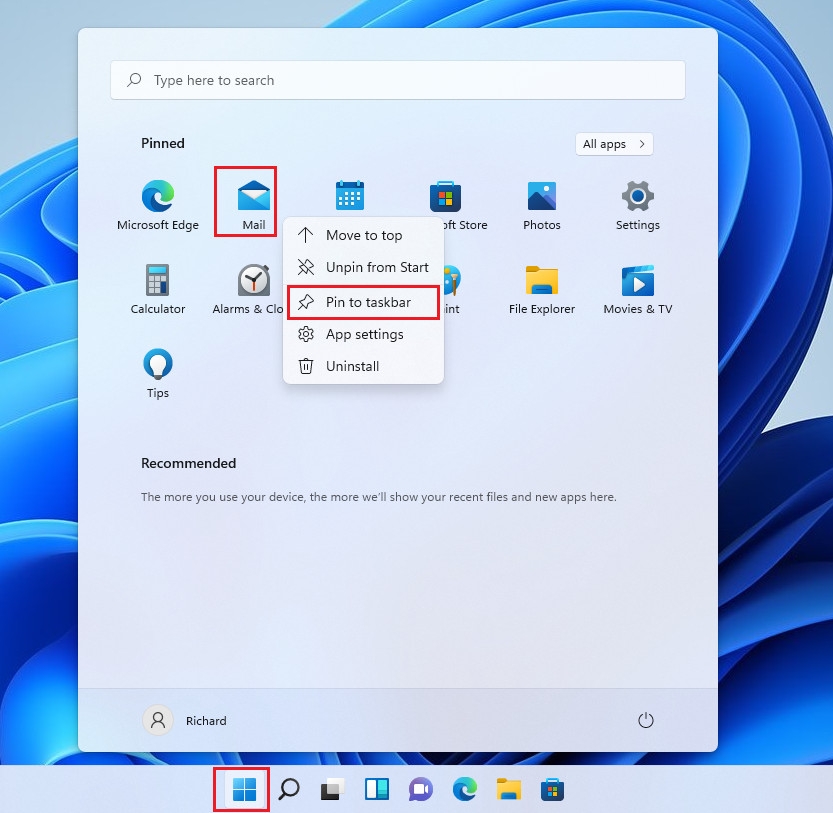
Task: Open the Calendar app
Action: pyautogui.click(x=349, y=196)
